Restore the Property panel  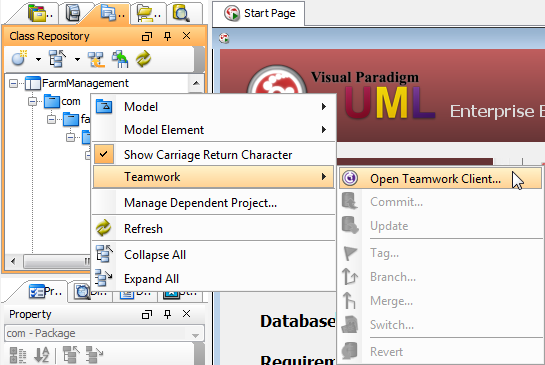click(147, 315)
